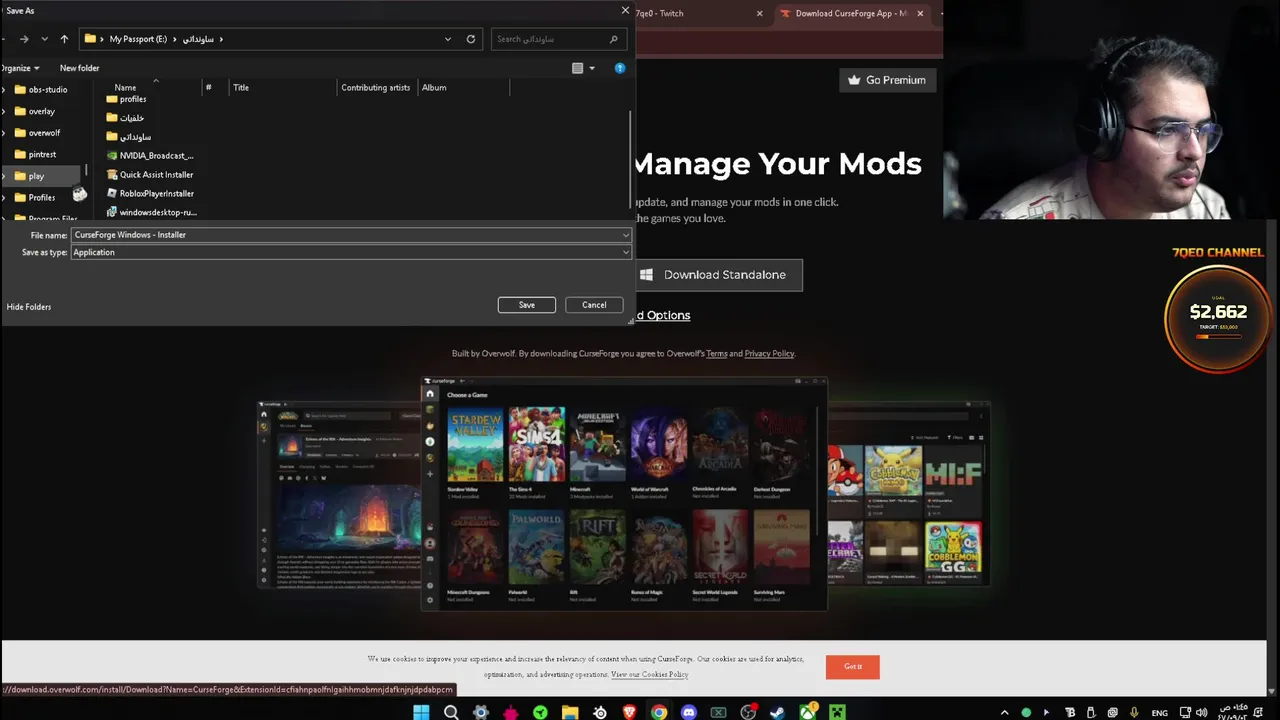Create a New folder
This screenshot has height=720, width=1280.
click(79, 68)
